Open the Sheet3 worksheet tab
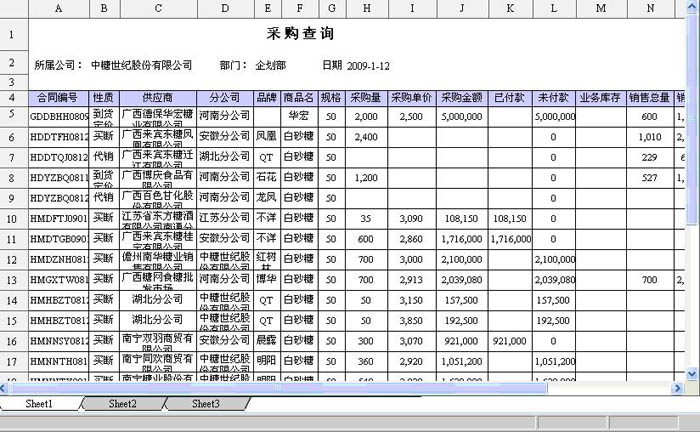The image size is (700, 432). (205, 404)
